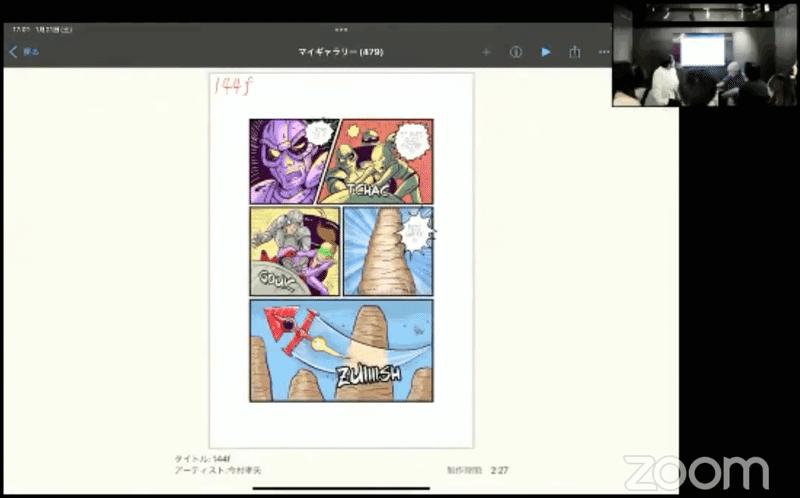Start playback with the blue play icon
The image size is (800, 498).
coord(545,52)
